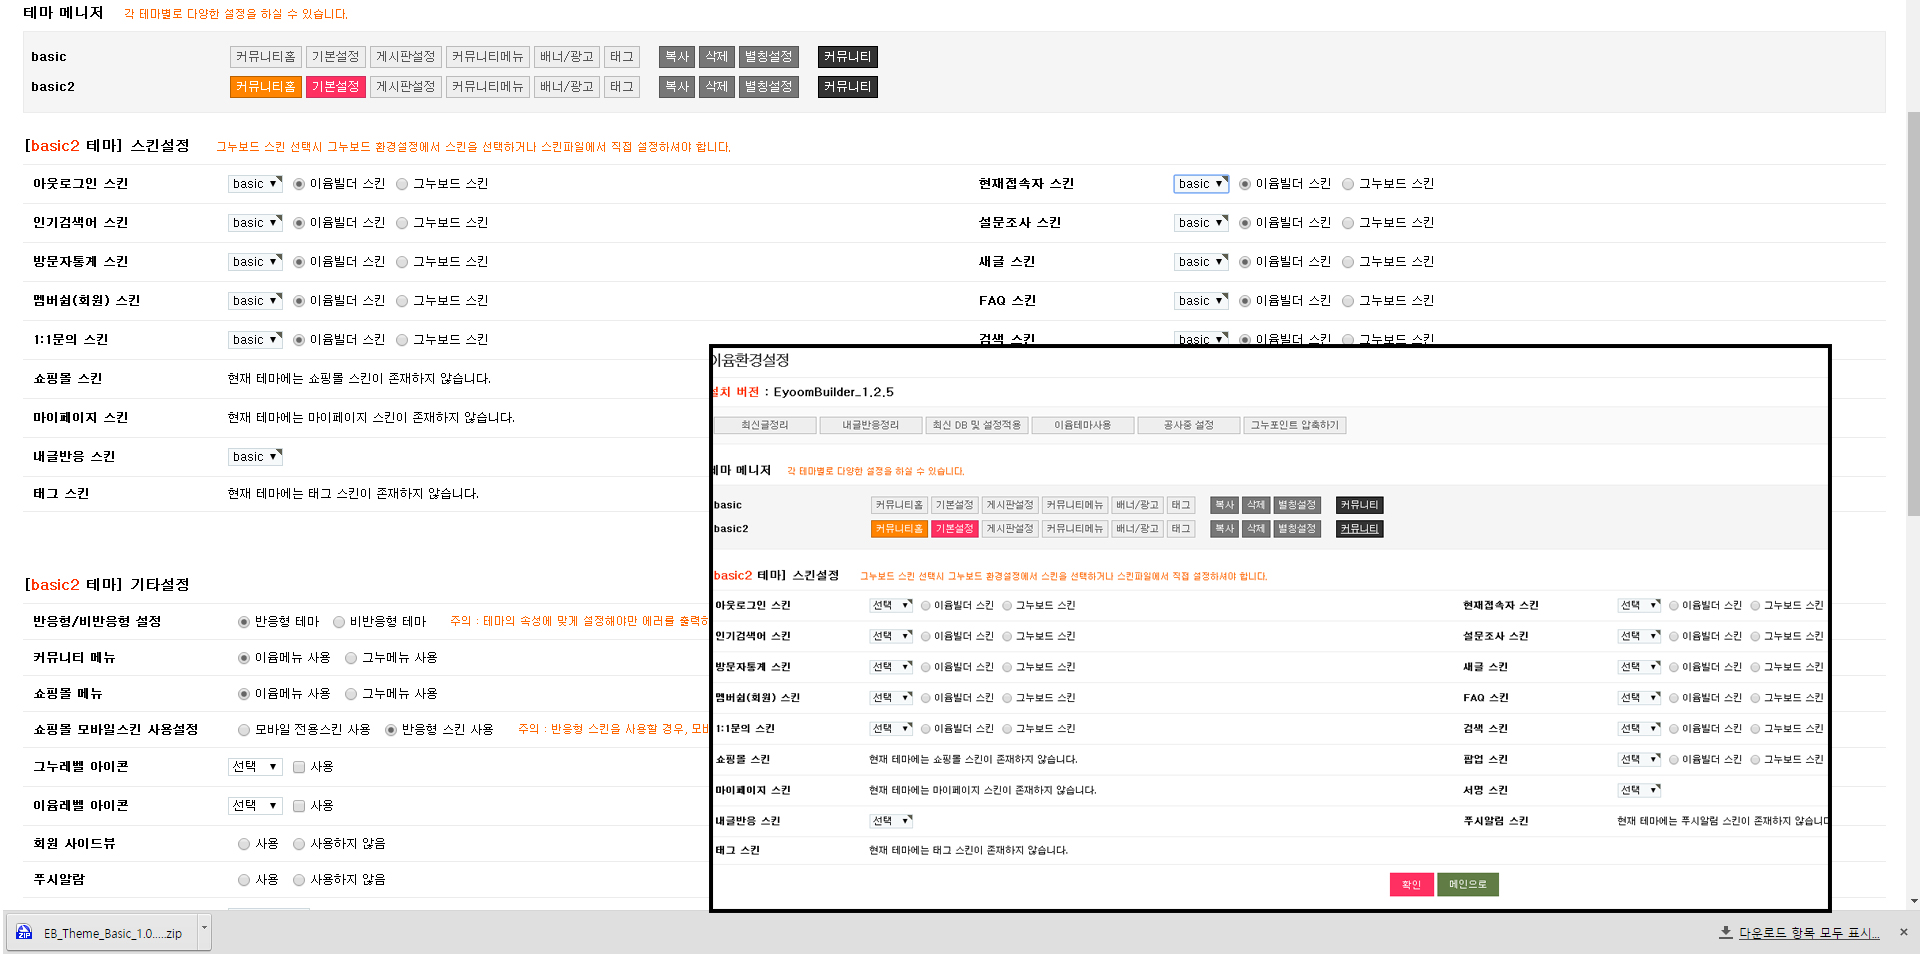Open the 이윰레벨 아이콘 선택 dropdown

pos(255,806)
